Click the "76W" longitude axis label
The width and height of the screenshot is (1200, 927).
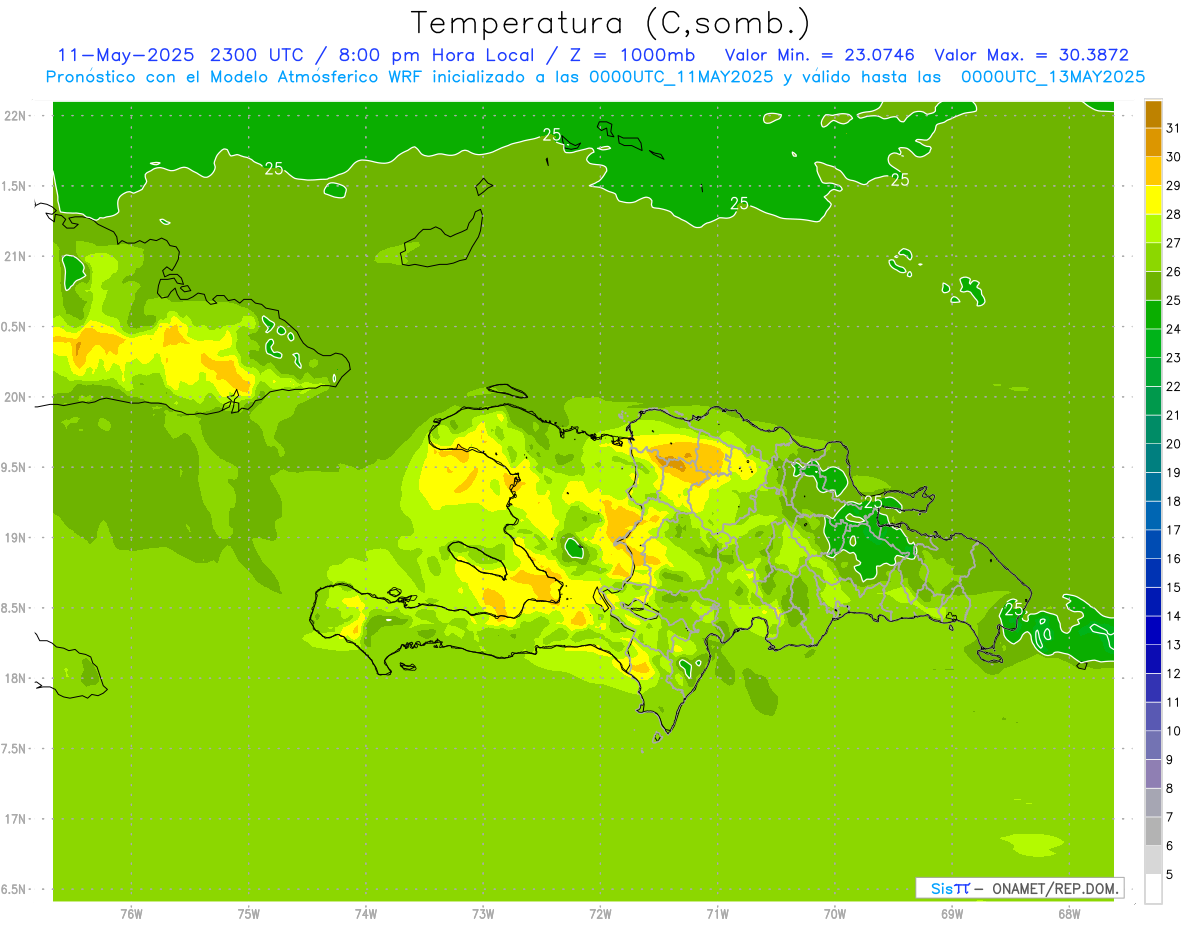pyautogui.click(x=131, y=913)
